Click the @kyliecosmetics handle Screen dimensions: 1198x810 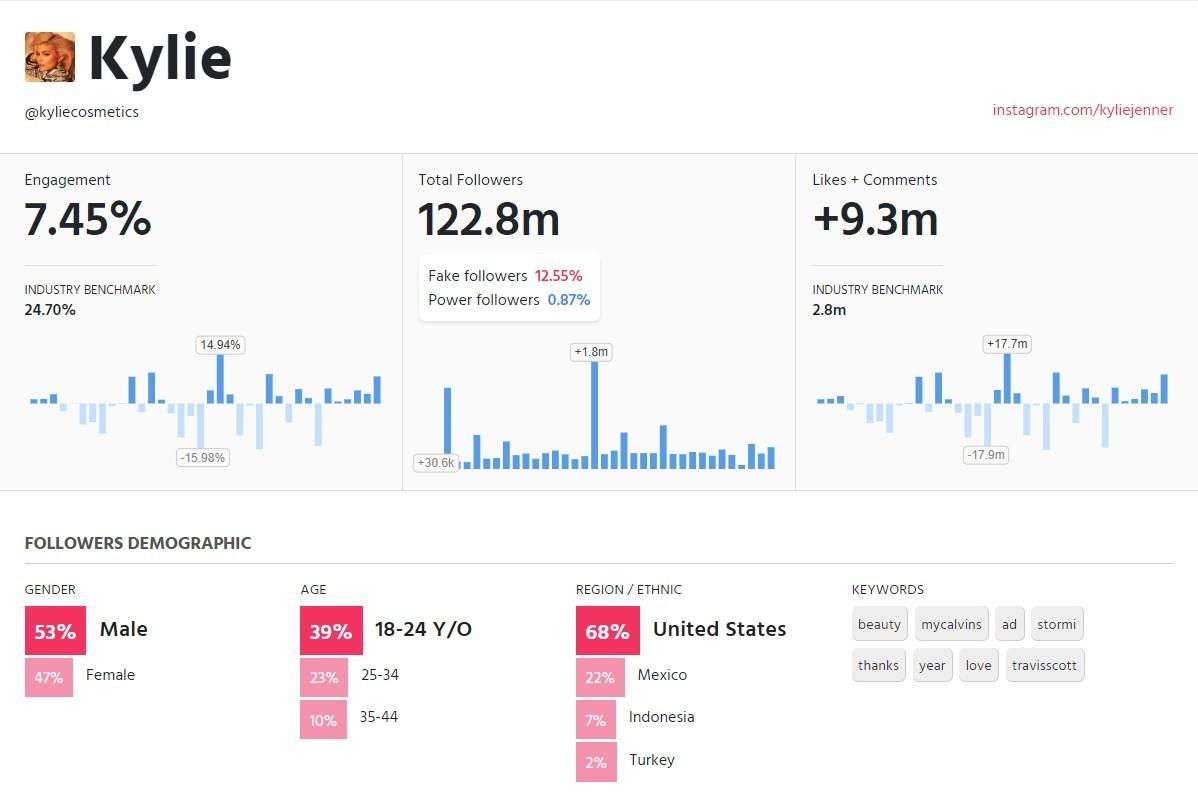(x=82, y=112)
